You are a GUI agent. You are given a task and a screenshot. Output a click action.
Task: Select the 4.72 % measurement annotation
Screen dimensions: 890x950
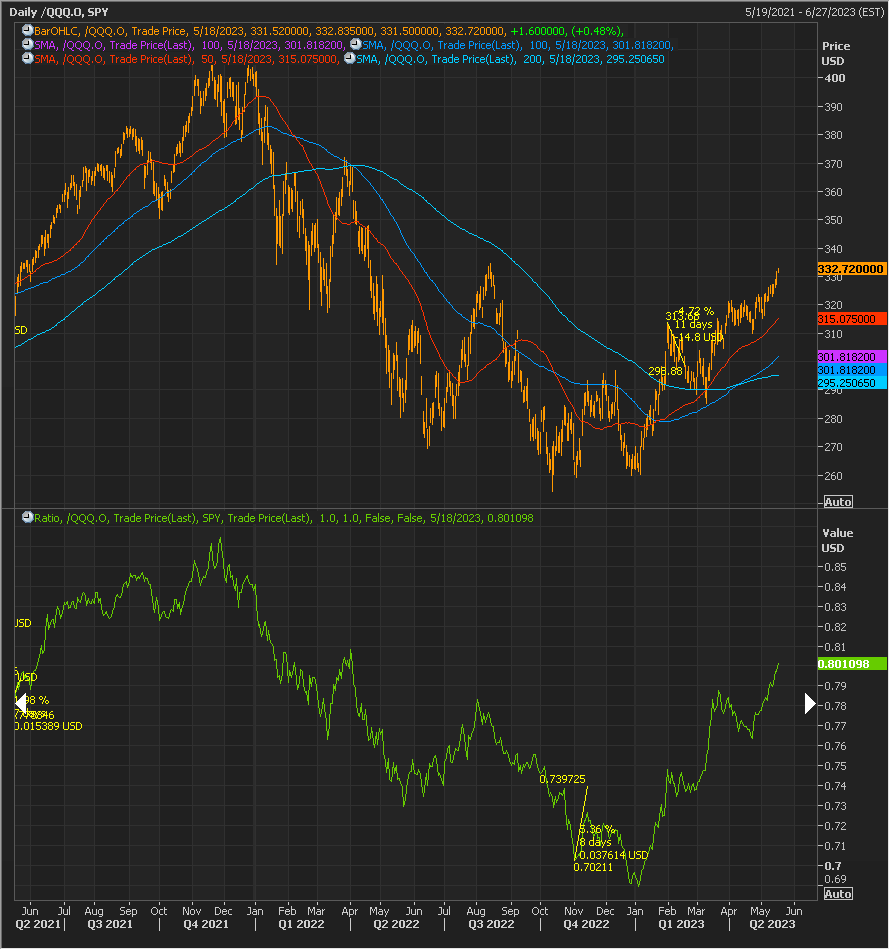(696, 311)
